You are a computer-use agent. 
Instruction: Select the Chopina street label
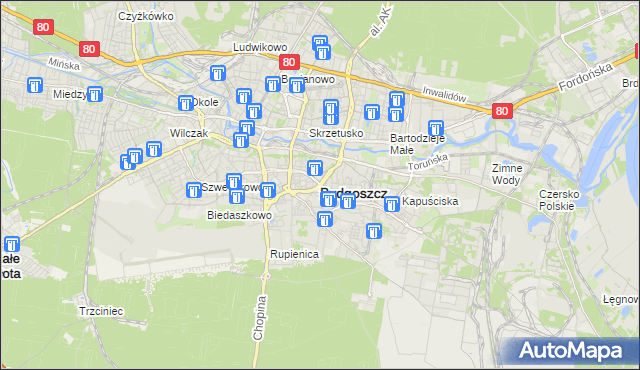(x=260, y=318)
